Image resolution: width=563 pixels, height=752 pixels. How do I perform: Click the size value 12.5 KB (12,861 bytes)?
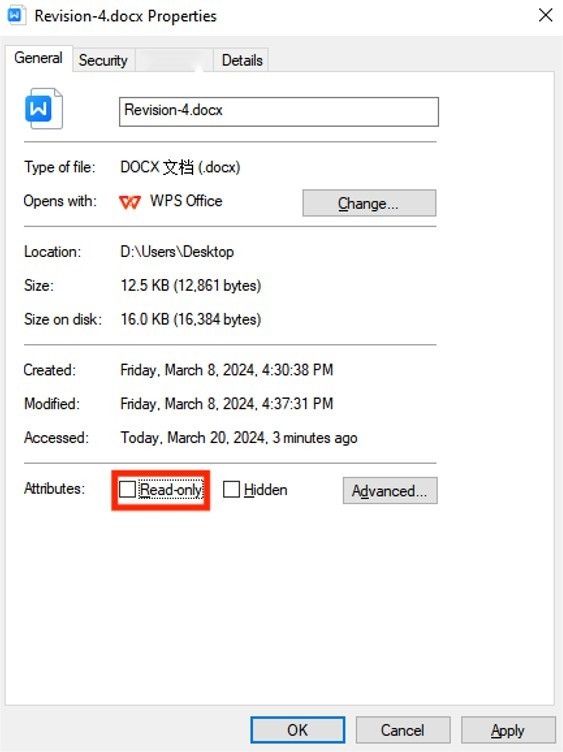(190, 285)
